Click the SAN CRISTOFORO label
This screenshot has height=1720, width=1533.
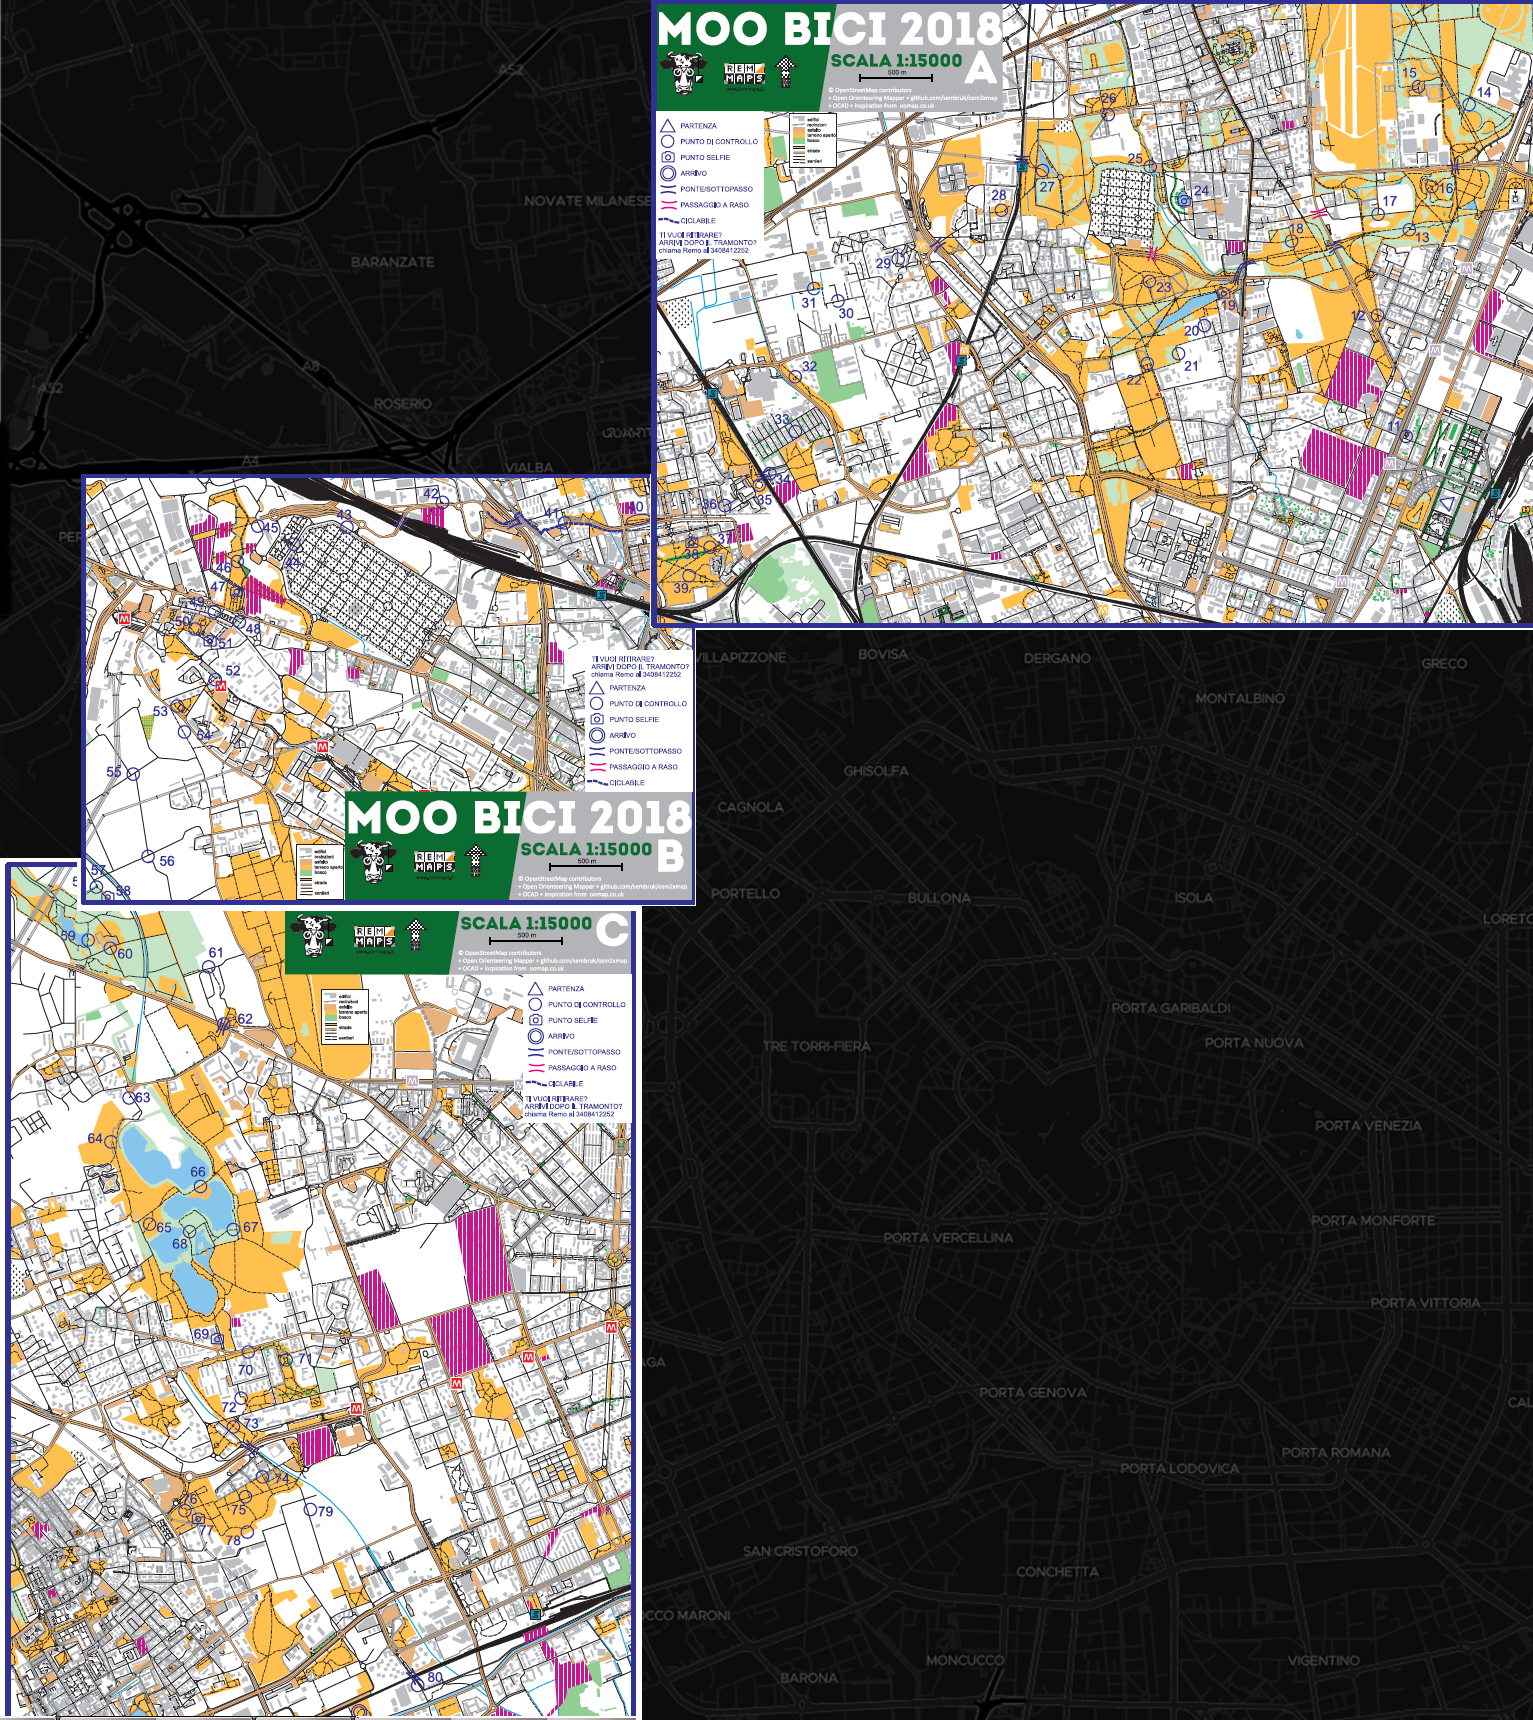[x=800, y=1551]
